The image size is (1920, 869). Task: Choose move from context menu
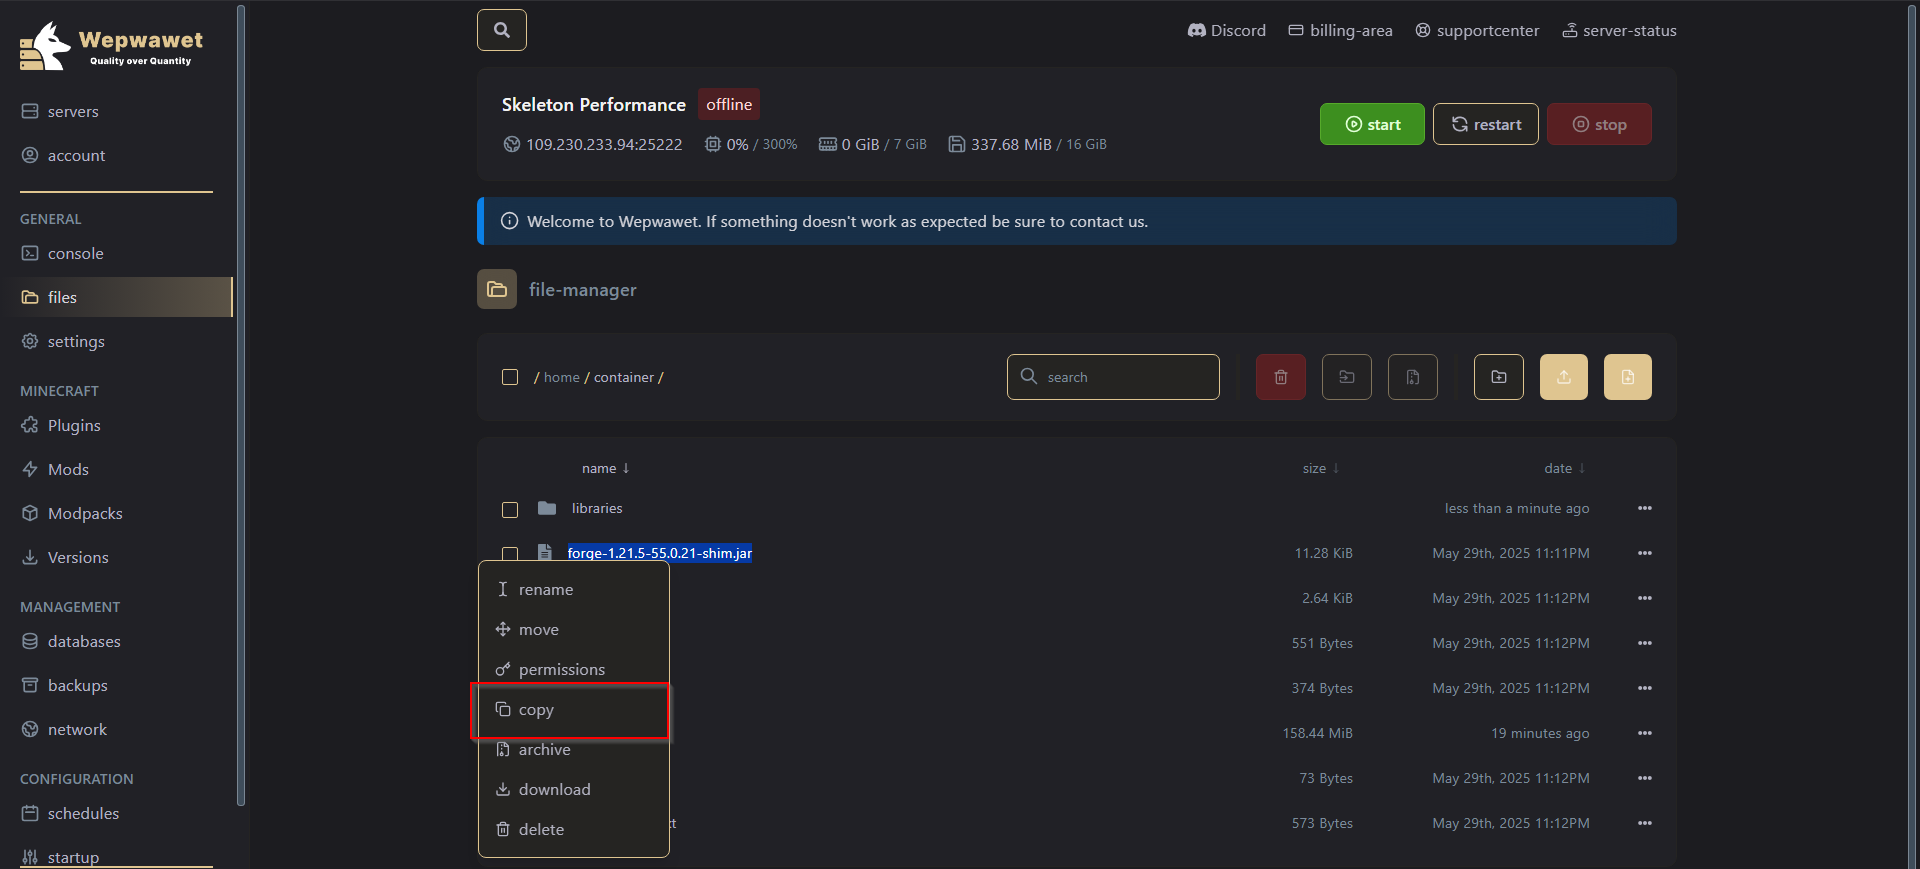pyautogui.click(x=574, y=629)
